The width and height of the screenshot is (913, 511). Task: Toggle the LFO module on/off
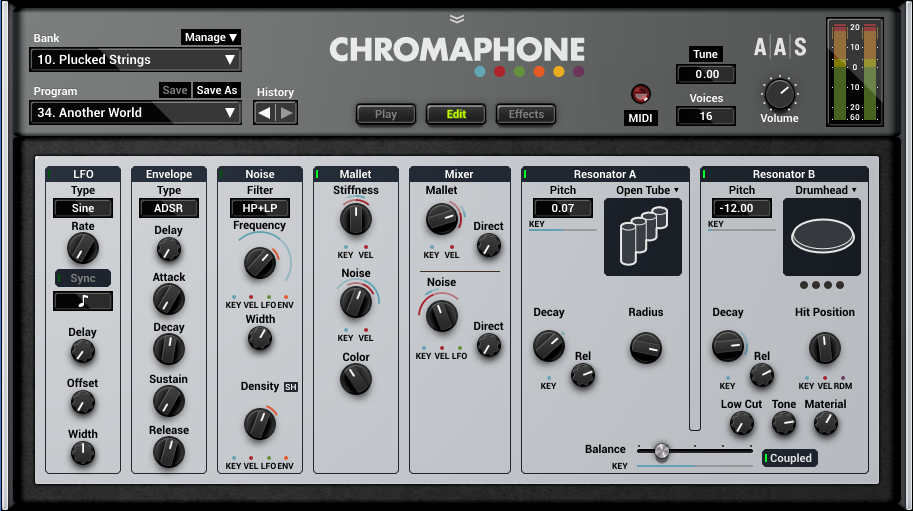(49, 174)
